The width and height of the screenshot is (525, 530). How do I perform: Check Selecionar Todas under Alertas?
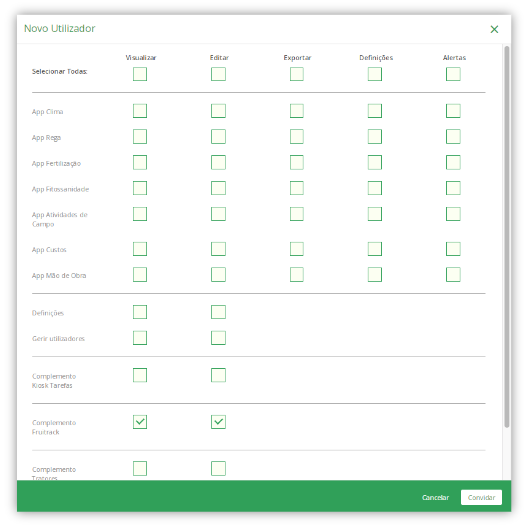click(x=453, y=74)
